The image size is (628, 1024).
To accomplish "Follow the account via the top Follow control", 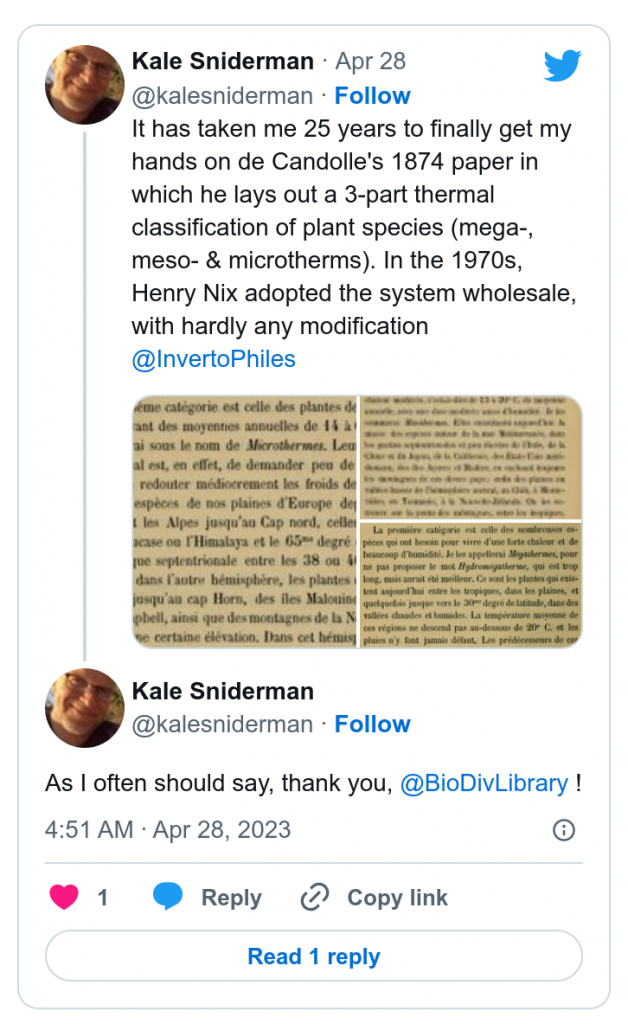I will pos(373,96).
